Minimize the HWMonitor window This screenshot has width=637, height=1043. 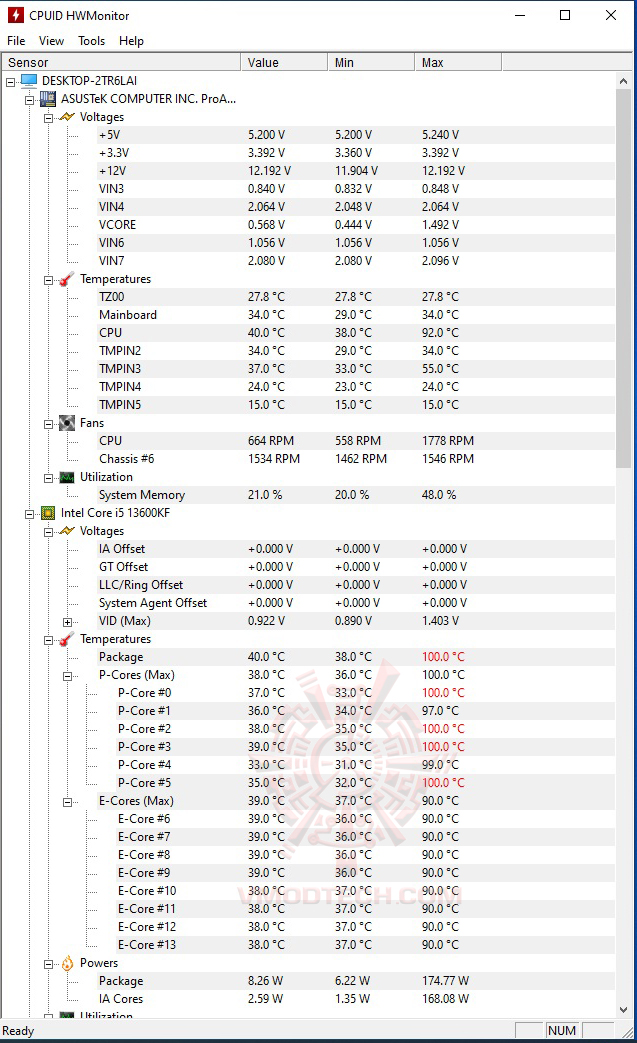(520, 15)
